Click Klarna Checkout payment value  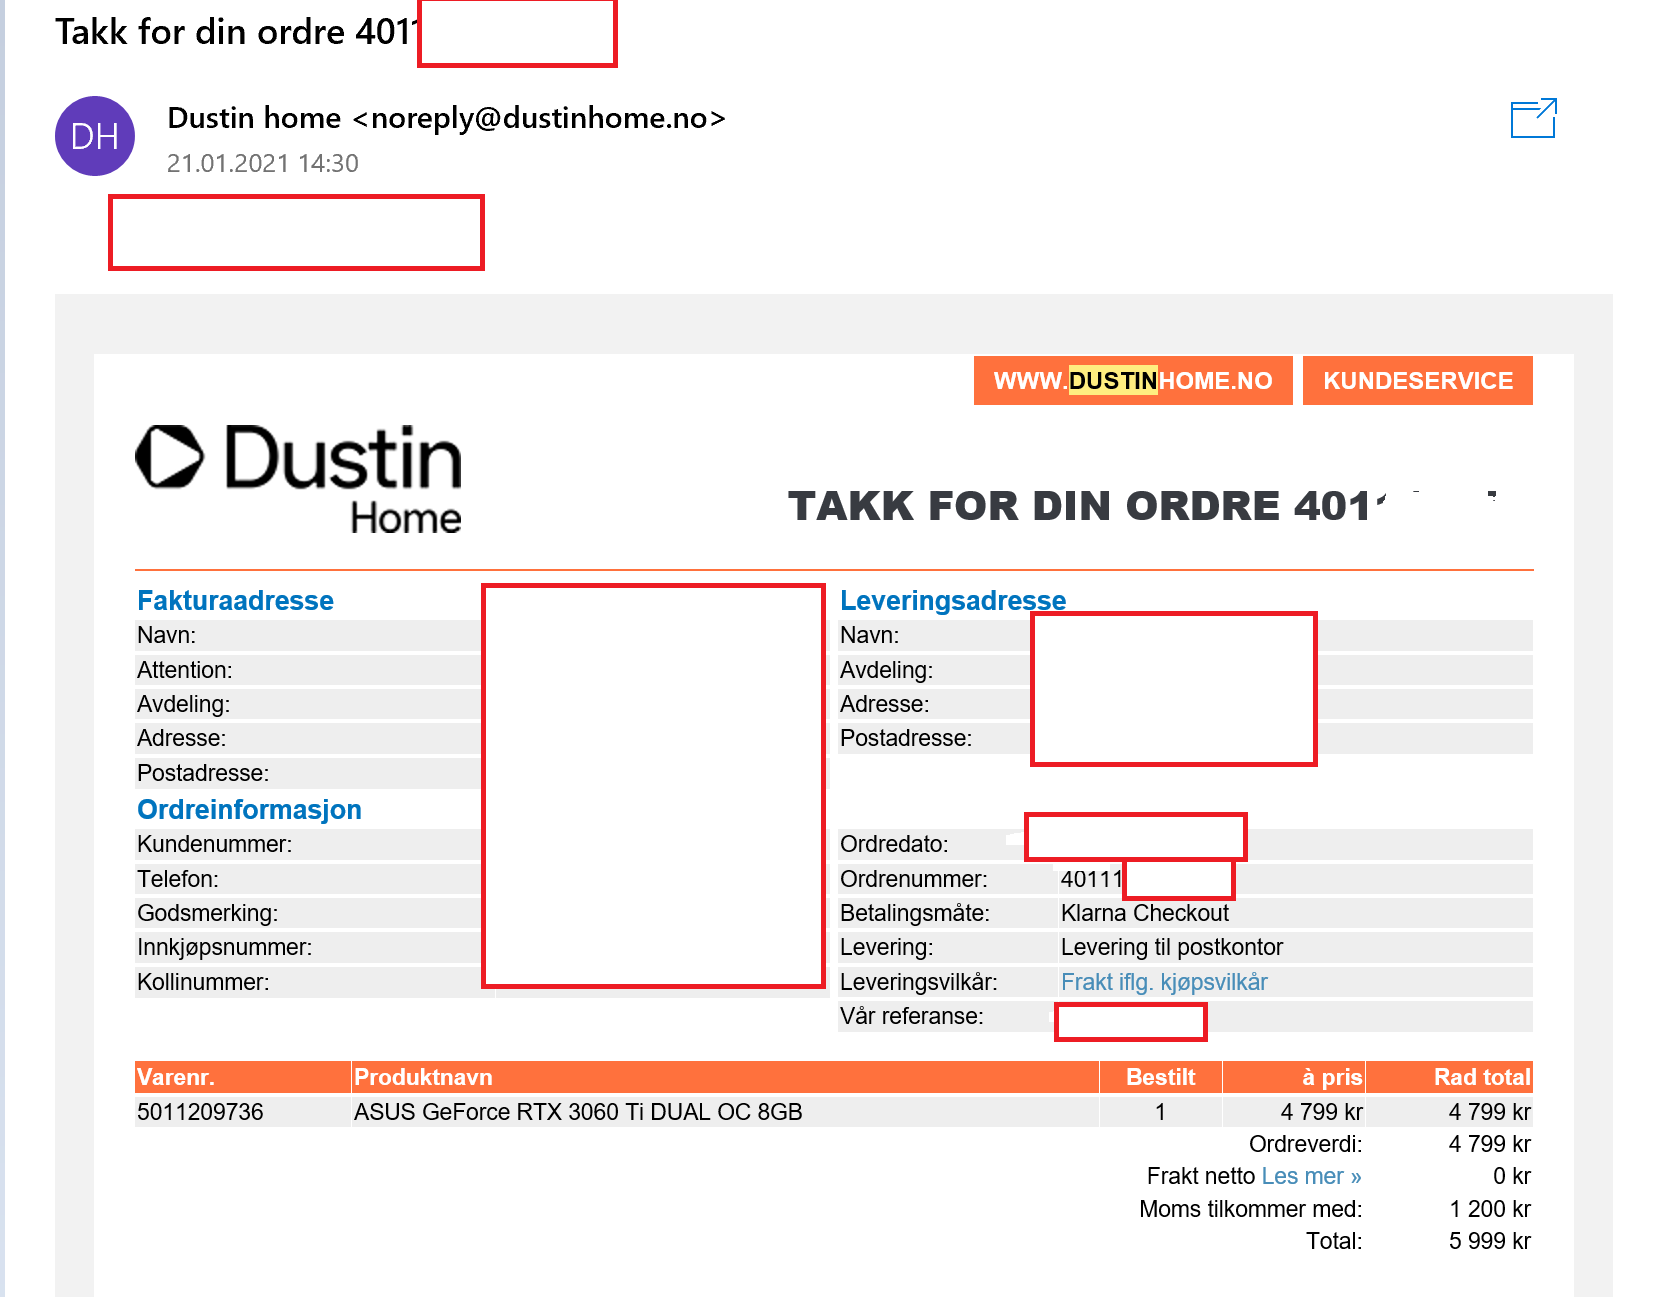point(1145,913)
